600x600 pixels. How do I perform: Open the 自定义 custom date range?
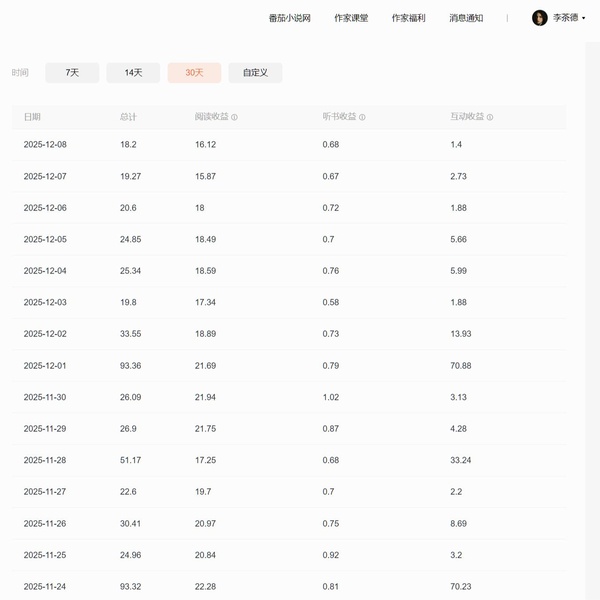255,73
